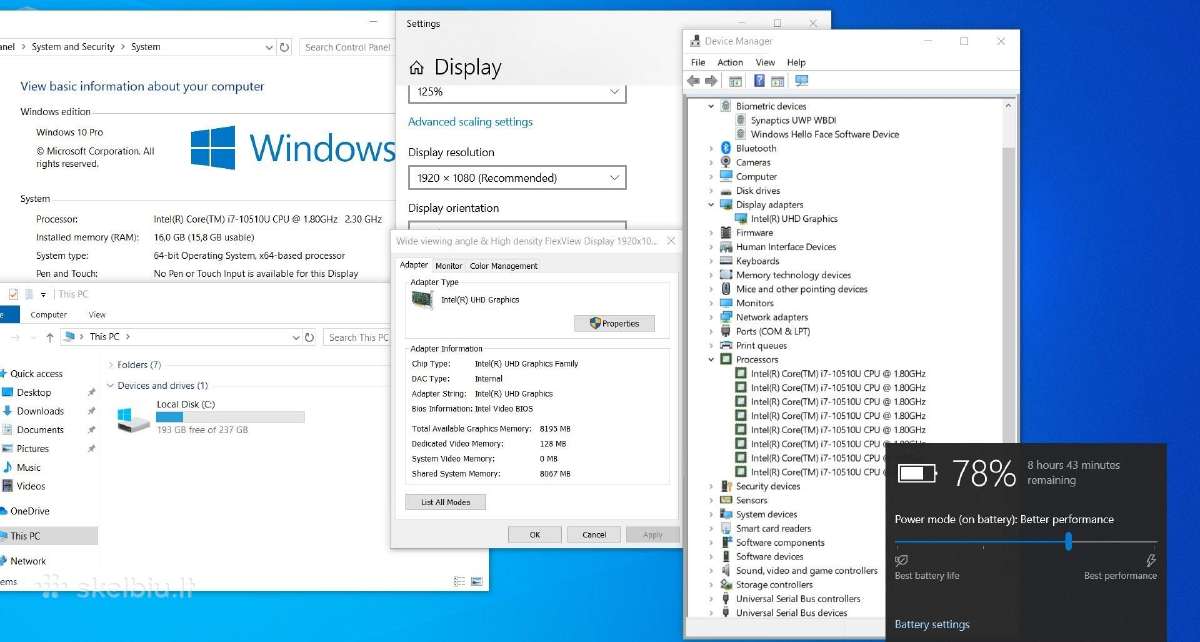Image resolution: width=1200 pixels, height=642 pixels.
Task: Expand the Disk drives node
Action: (x=712, y=190)
